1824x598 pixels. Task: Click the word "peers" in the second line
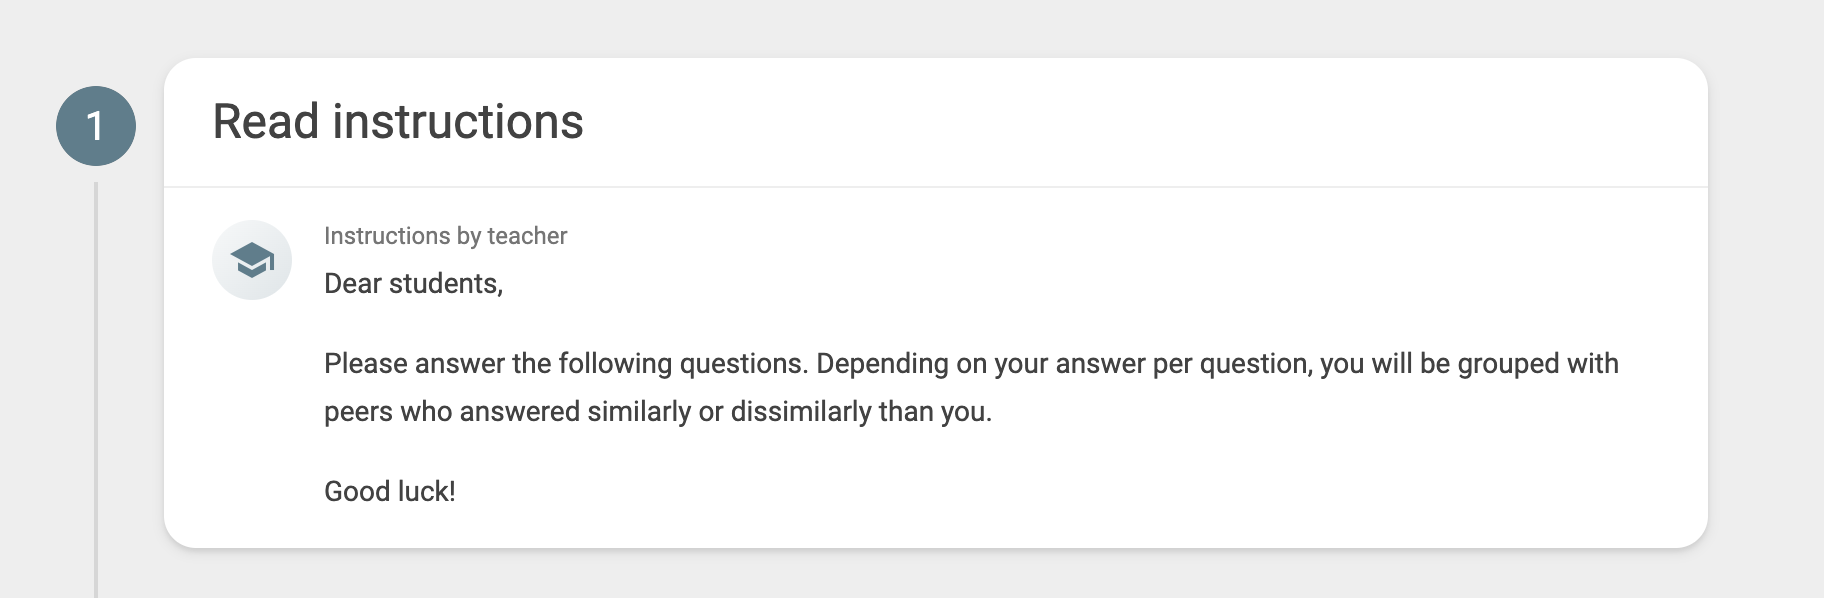358,411
